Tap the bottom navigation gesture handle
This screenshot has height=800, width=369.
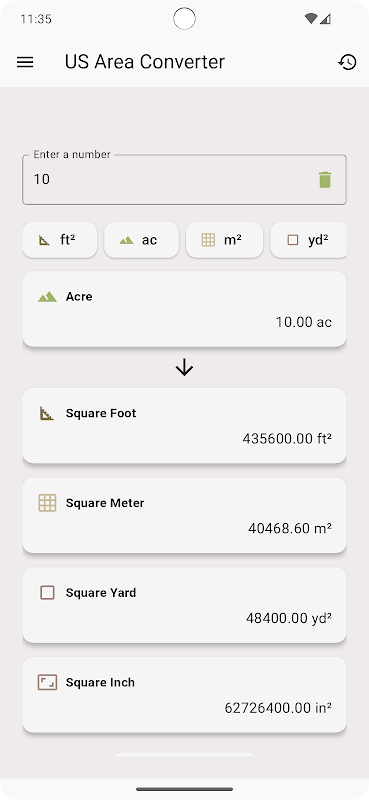(184, 789)
